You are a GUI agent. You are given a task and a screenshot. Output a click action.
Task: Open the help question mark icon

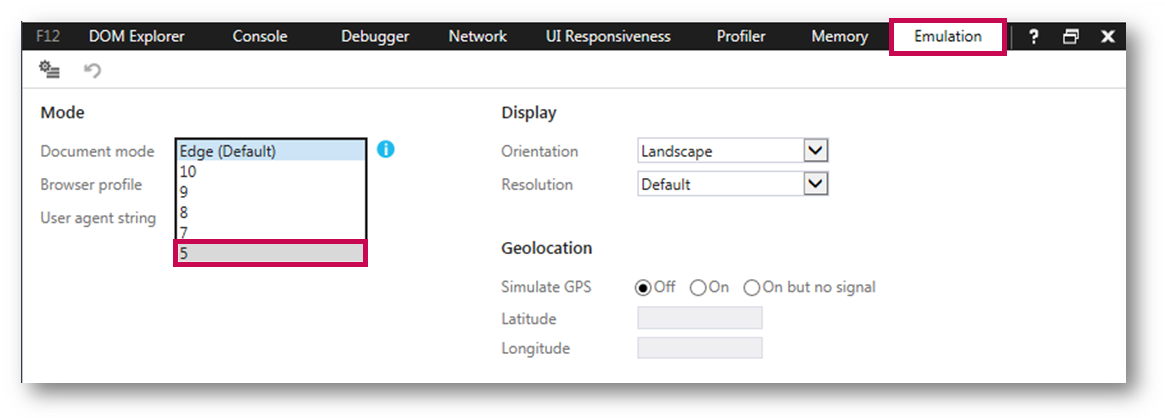[x=1033, y=36]
